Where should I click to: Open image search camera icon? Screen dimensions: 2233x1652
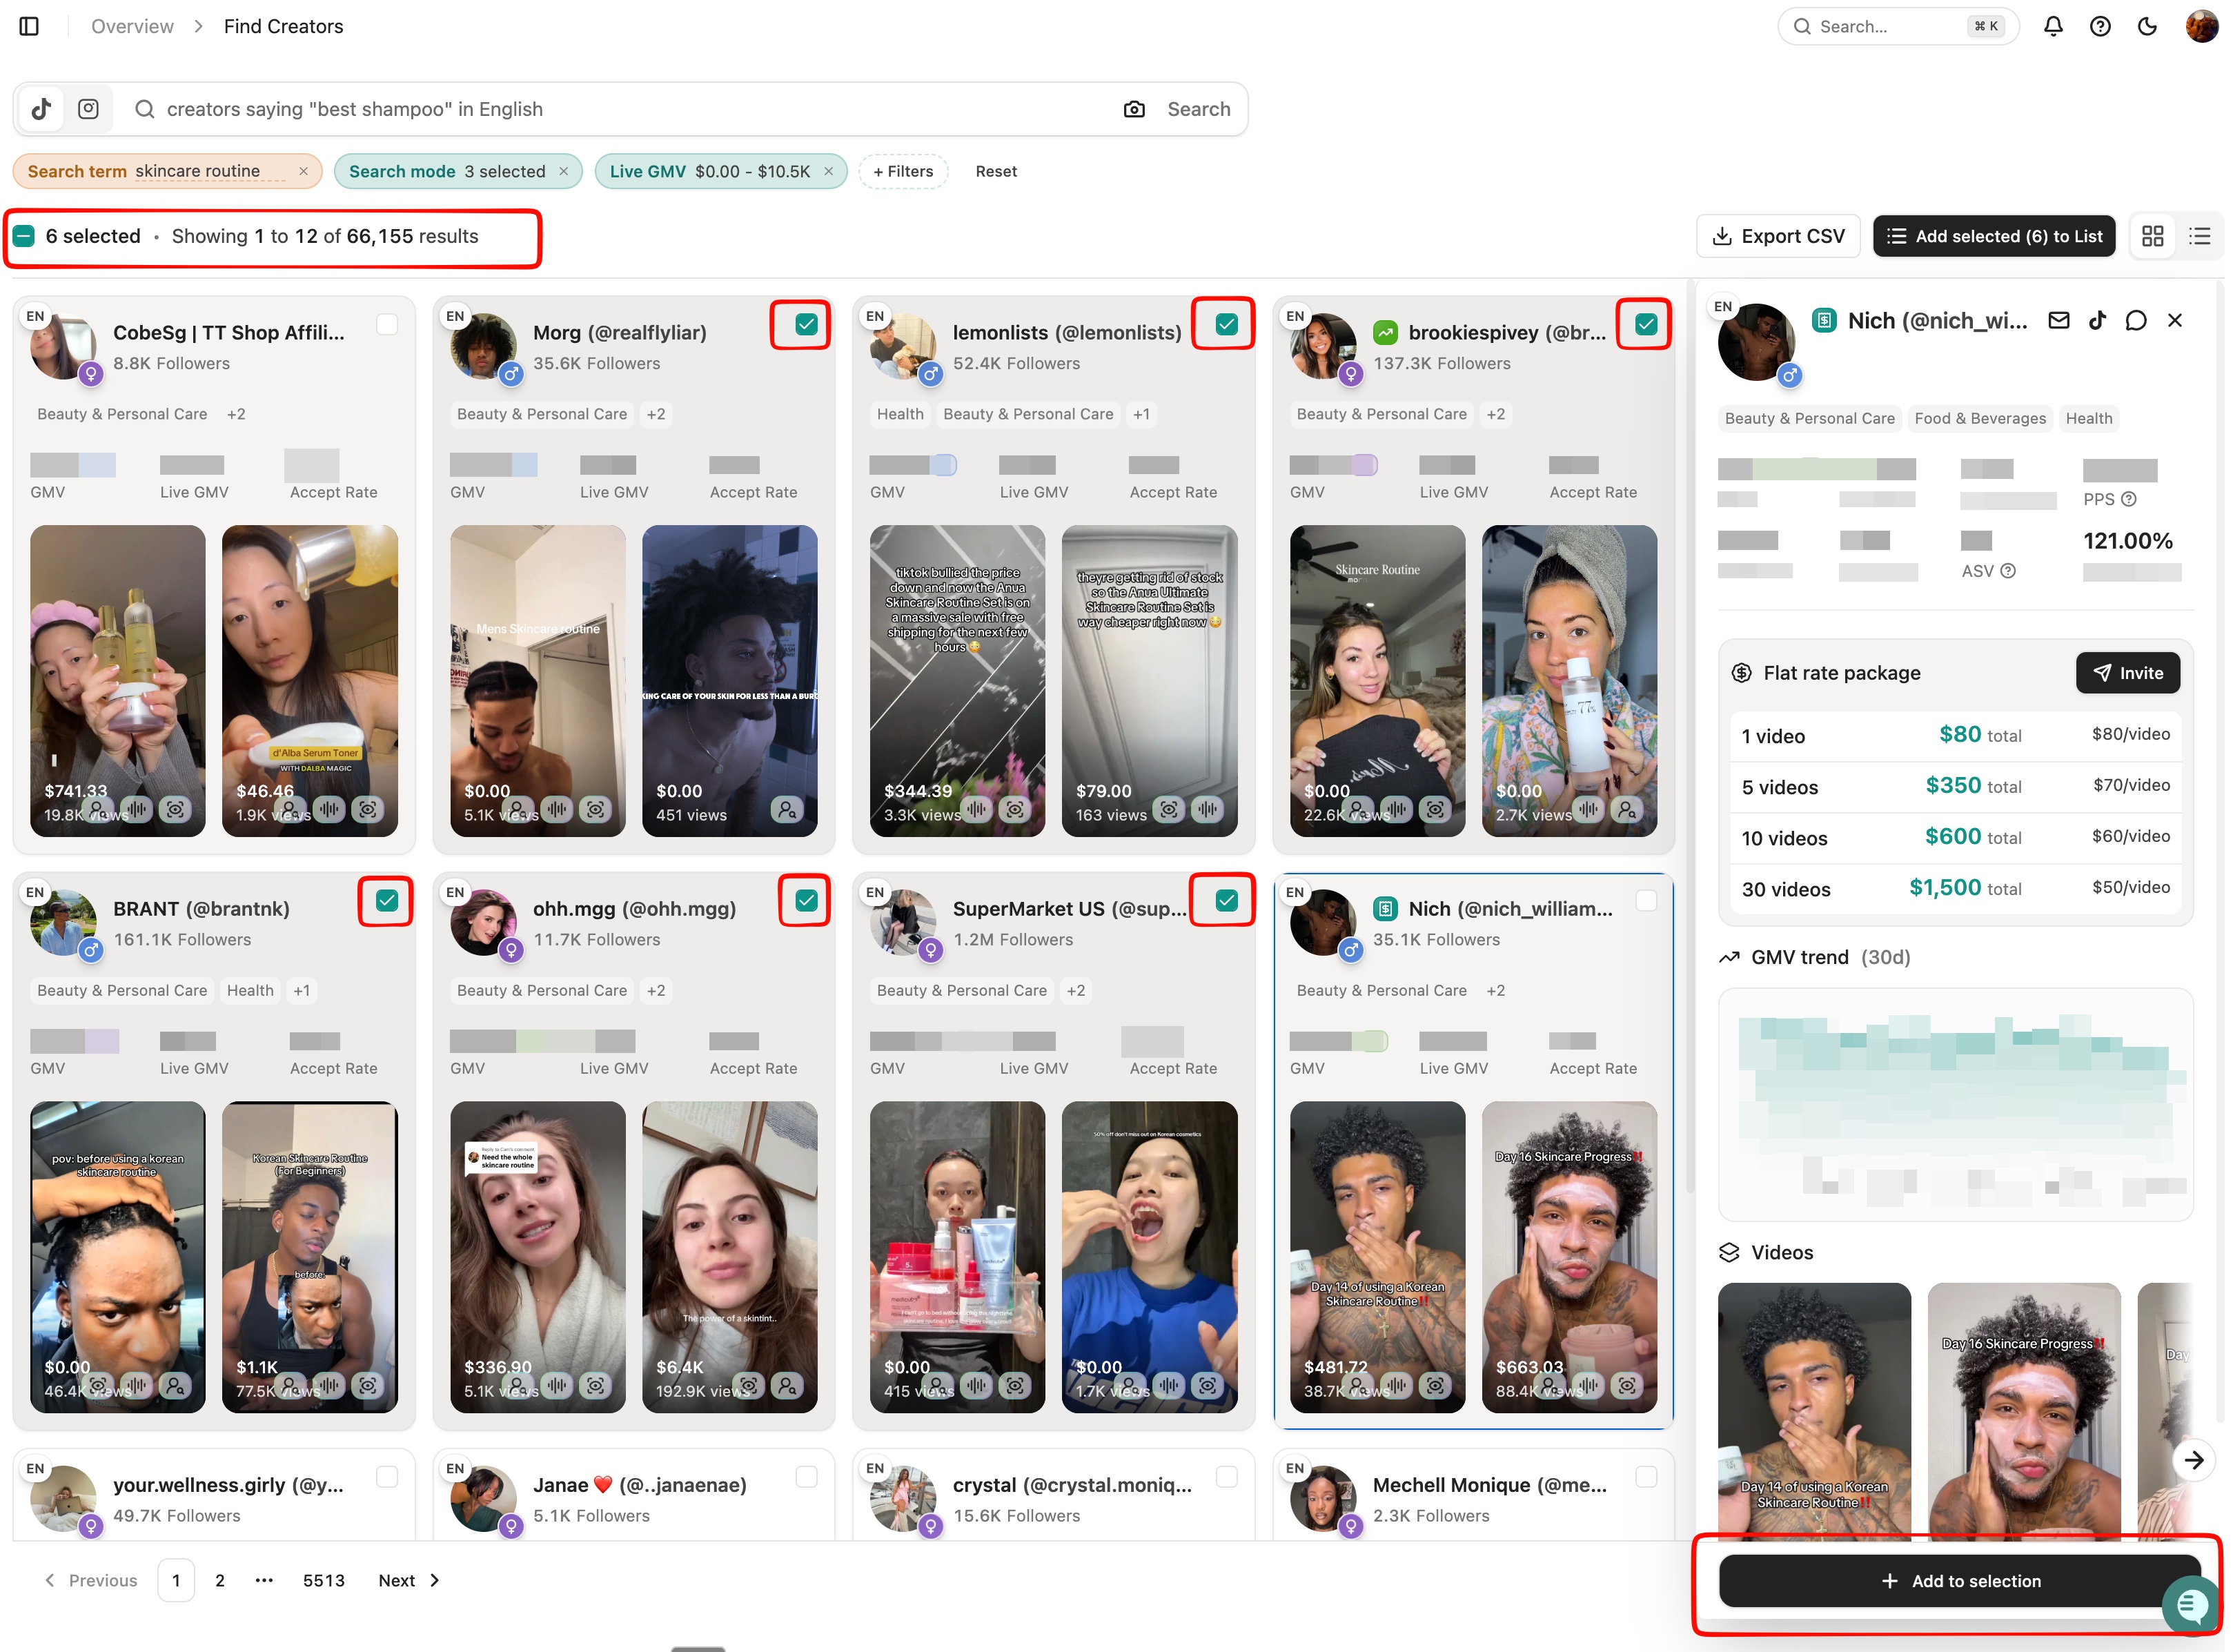(1134, 109)
